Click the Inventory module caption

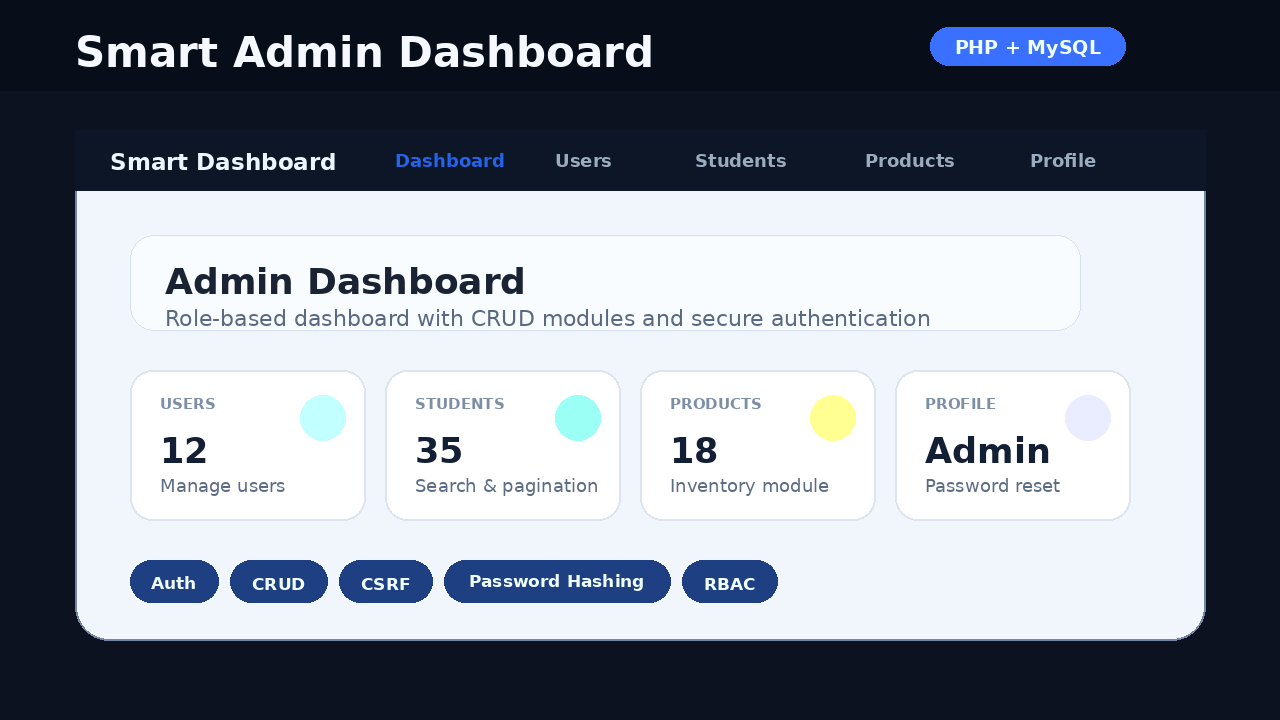(x=749, y=486)
